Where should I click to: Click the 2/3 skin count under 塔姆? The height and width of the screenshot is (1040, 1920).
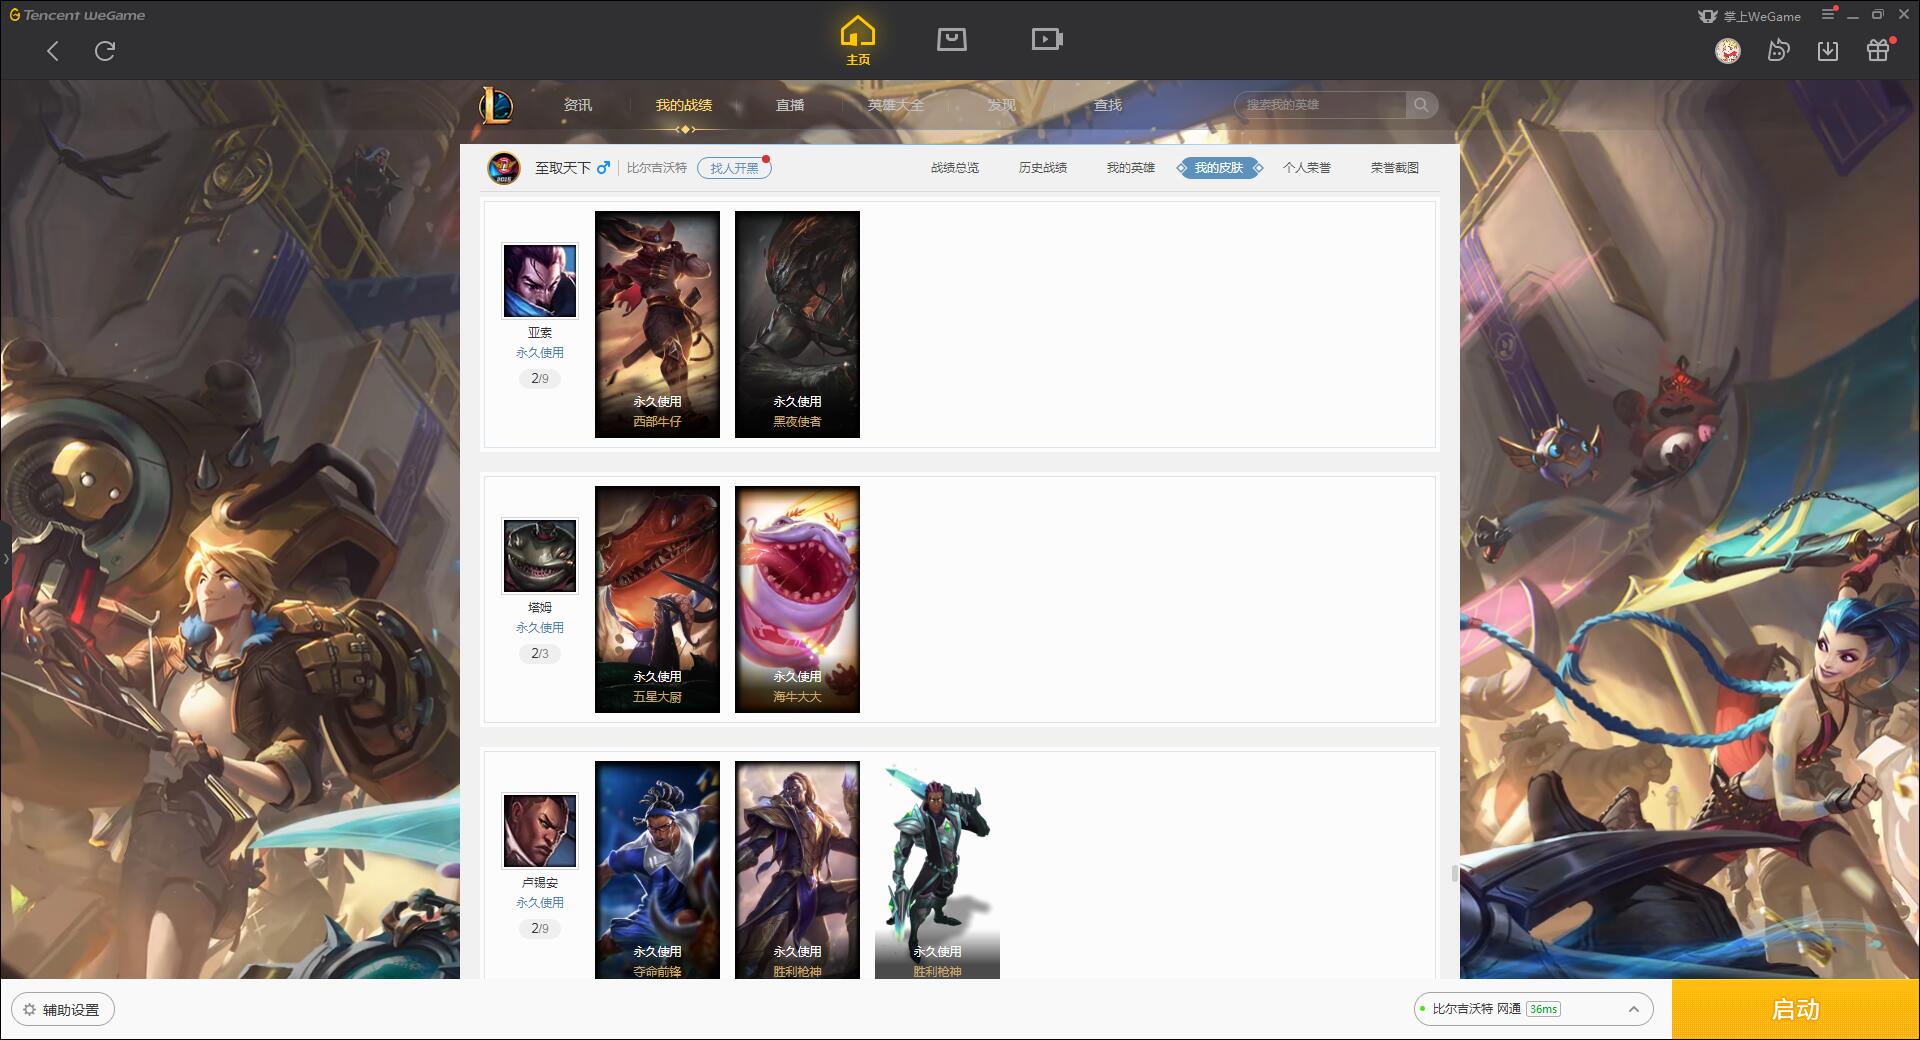coord(540,654)
